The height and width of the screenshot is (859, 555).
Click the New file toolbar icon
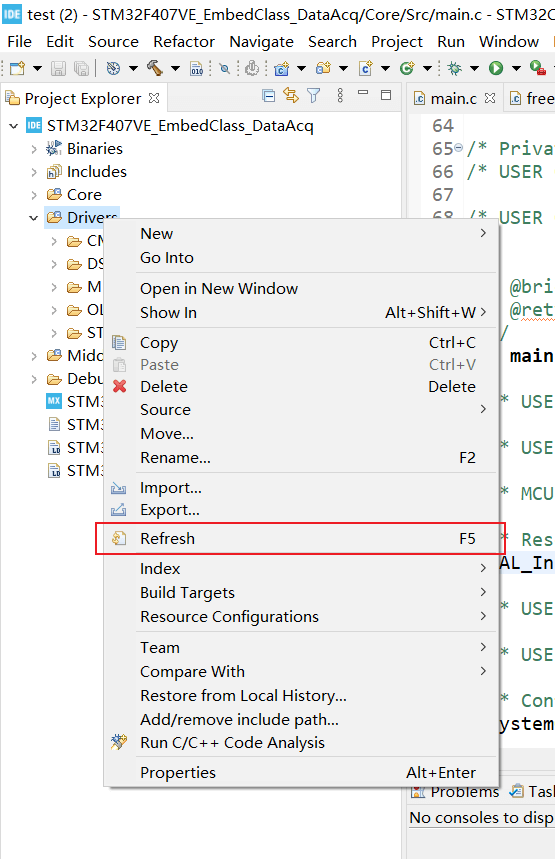pos(18,68)
